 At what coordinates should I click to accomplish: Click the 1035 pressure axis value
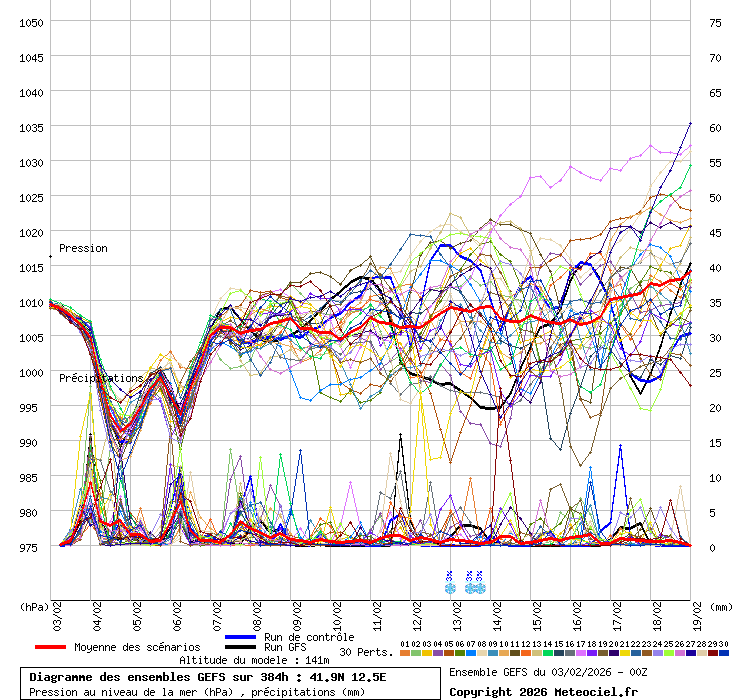(x=30, y=127)
